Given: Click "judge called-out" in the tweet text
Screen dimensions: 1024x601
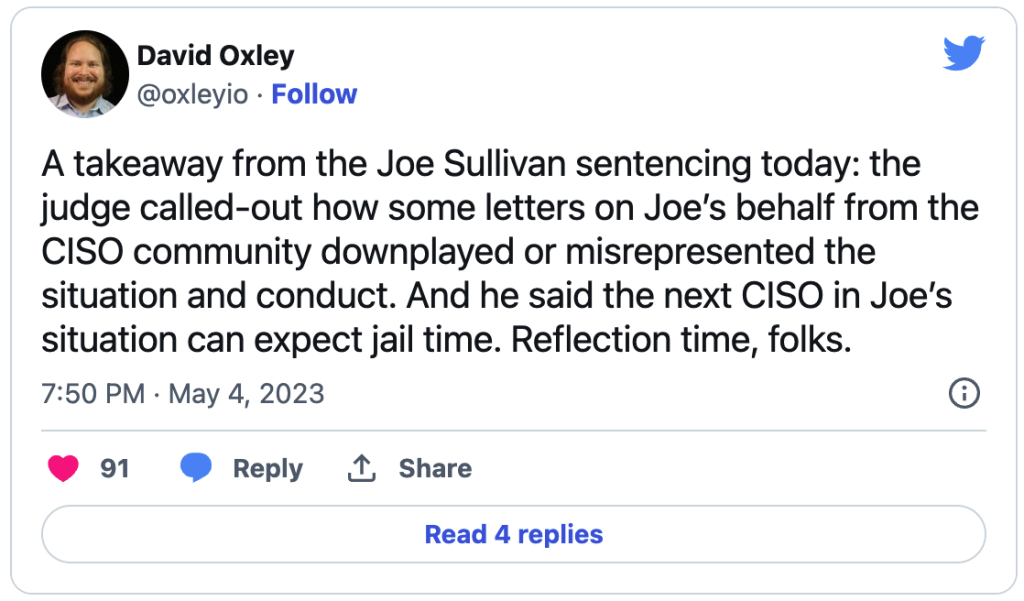Looking at the screenshot, I should coord(168,208).
